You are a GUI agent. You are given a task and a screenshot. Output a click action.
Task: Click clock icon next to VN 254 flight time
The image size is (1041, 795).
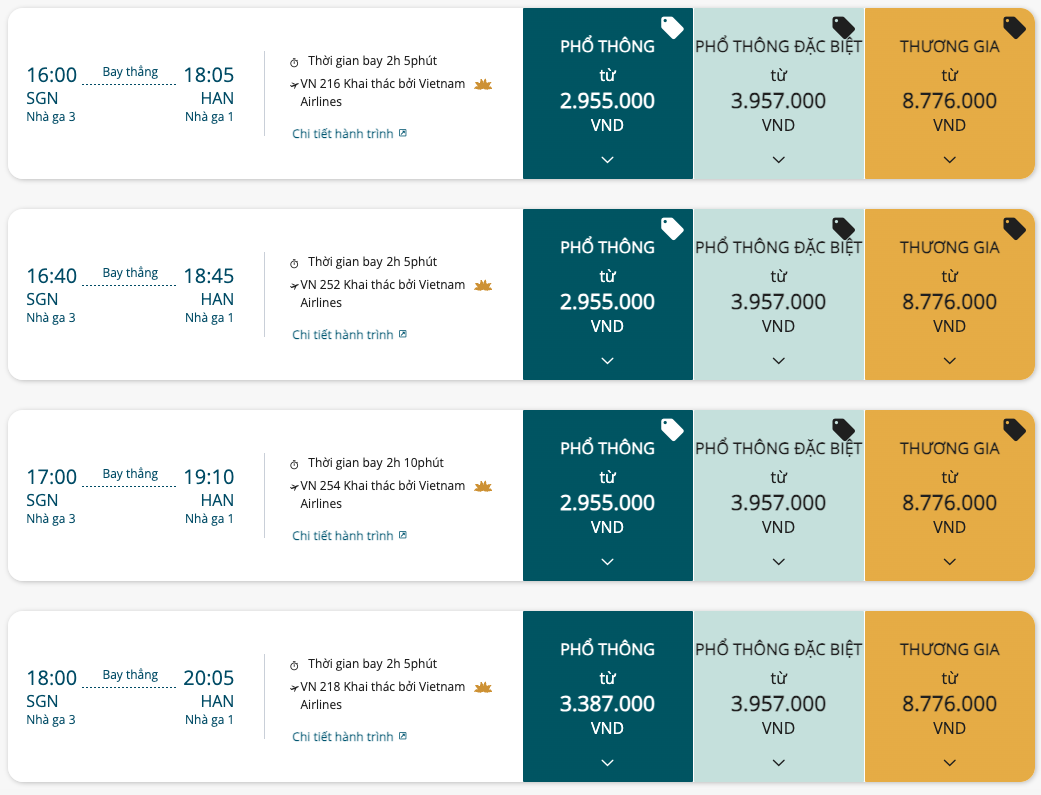coord(294,464)
